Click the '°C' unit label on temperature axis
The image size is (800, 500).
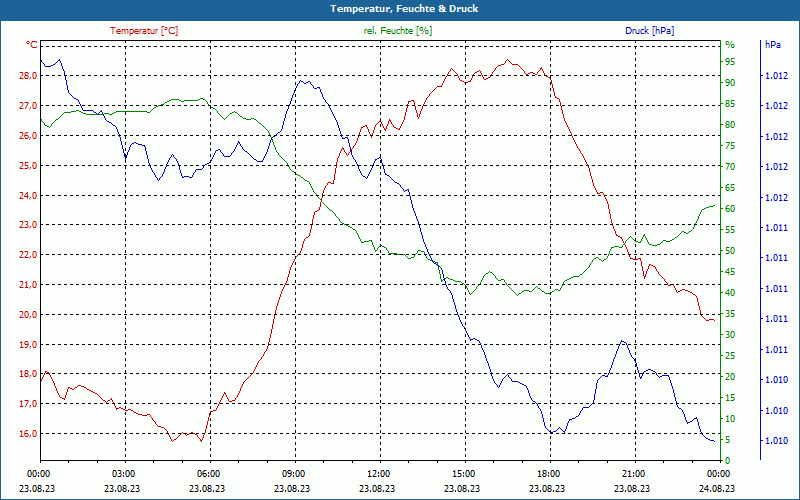pos(32,45)
